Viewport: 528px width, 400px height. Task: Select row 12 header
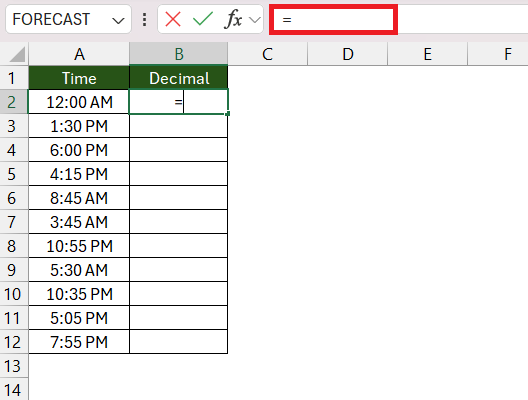click(x=14, y=342)
